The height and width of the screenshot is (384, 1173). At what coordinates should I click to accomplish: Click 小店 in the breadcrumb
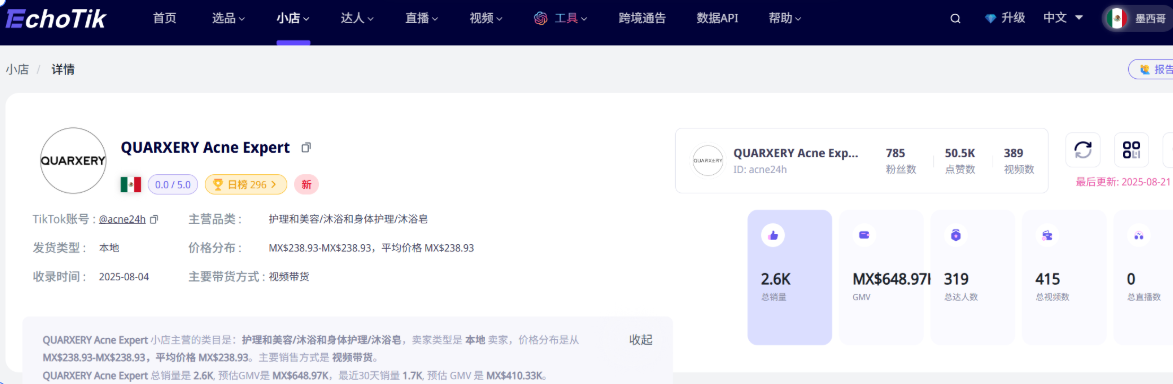(17, 70)
